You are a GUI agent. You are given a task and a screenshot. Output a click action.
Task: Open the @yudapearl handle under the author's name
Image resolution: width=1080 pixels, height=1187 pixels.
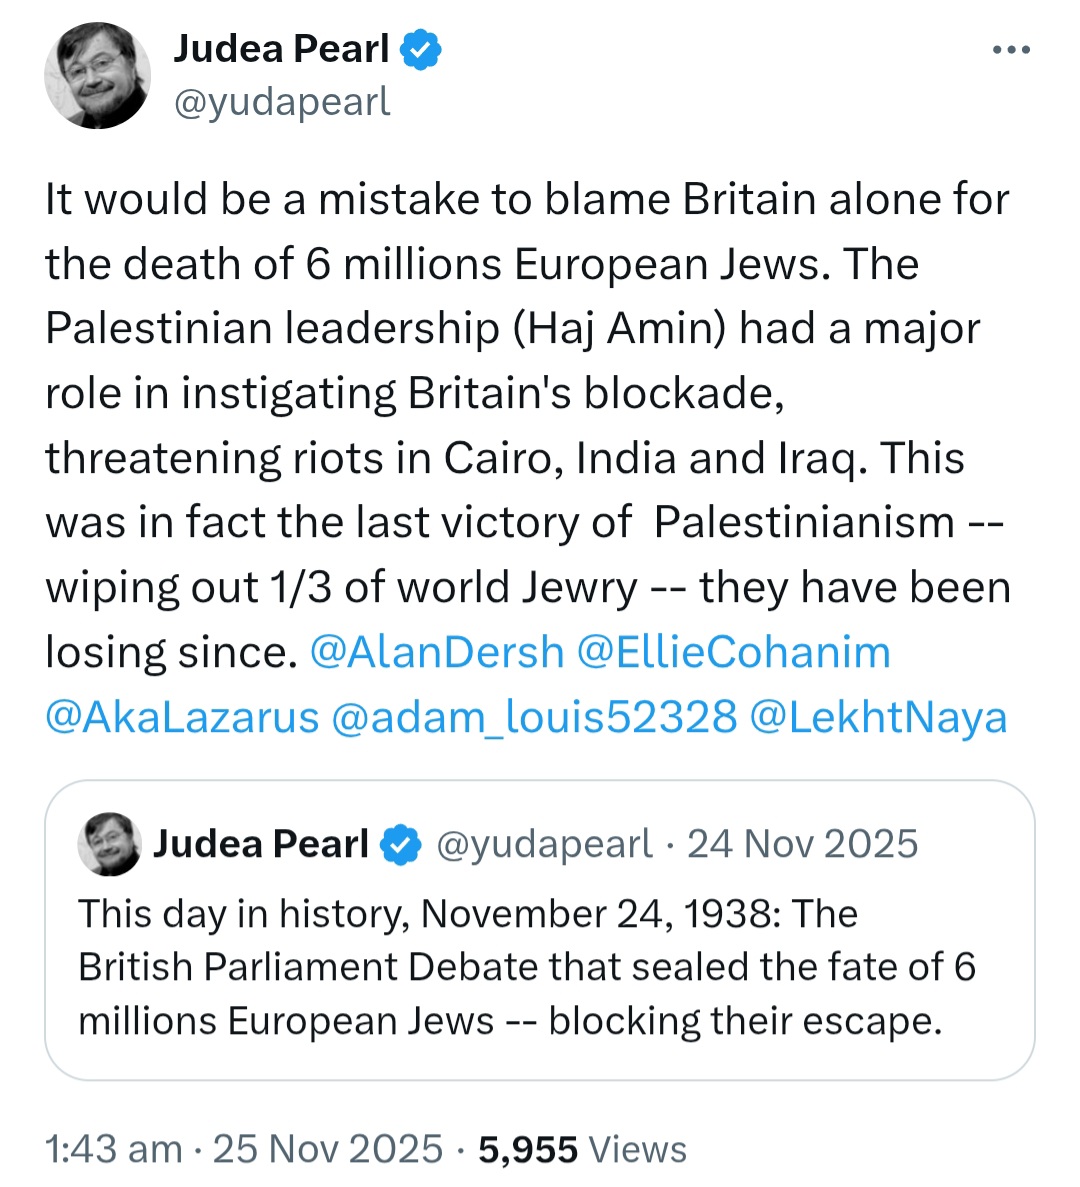coord(282,101)
